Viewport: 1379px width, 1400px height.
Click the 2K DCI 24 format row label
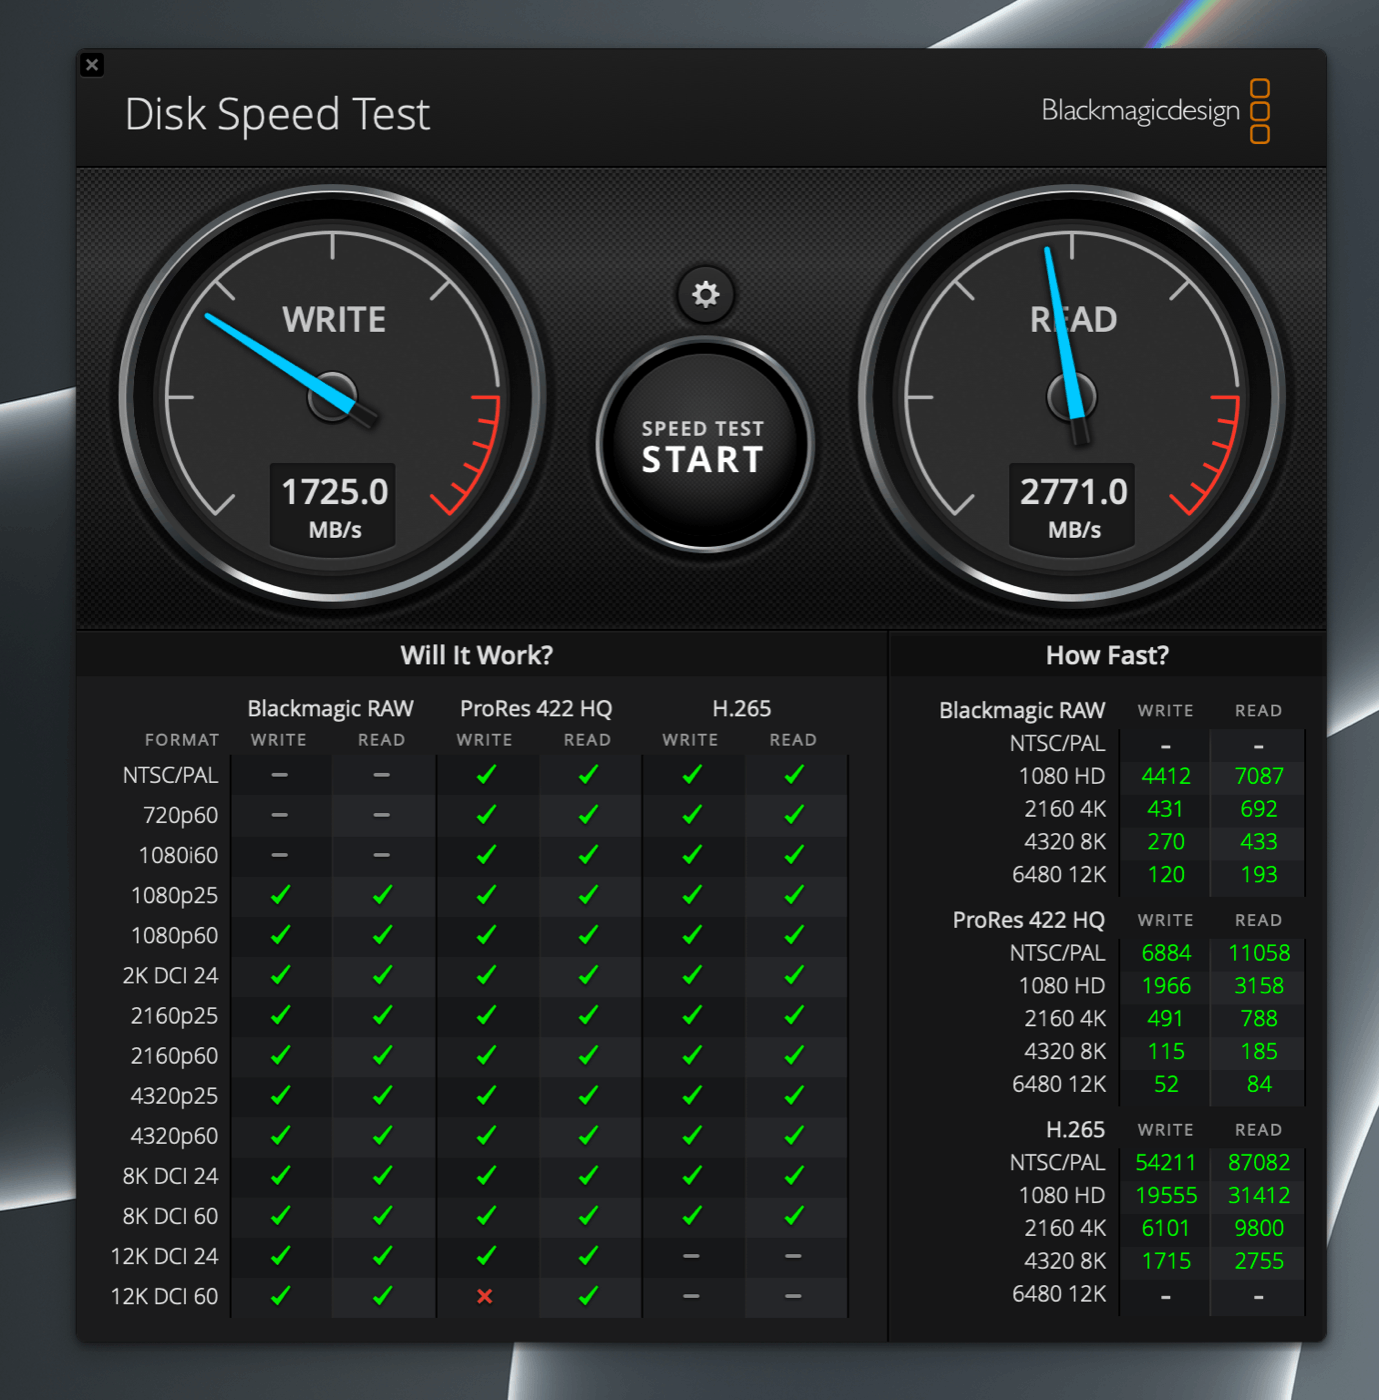(170, 975)
